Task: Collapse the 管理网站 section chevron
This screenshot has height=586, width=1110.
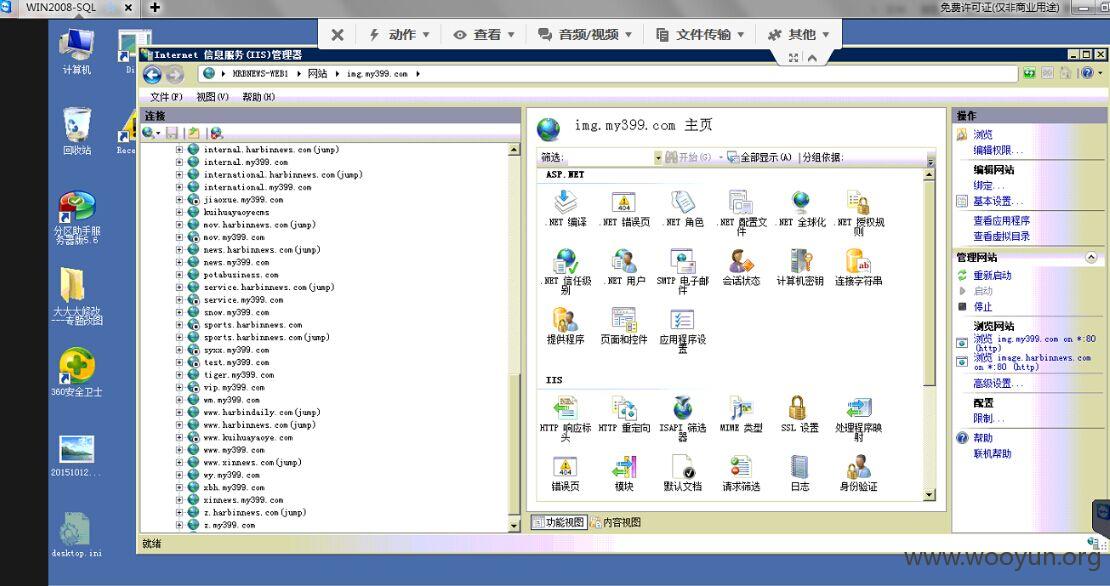Action: (1091, 258)
